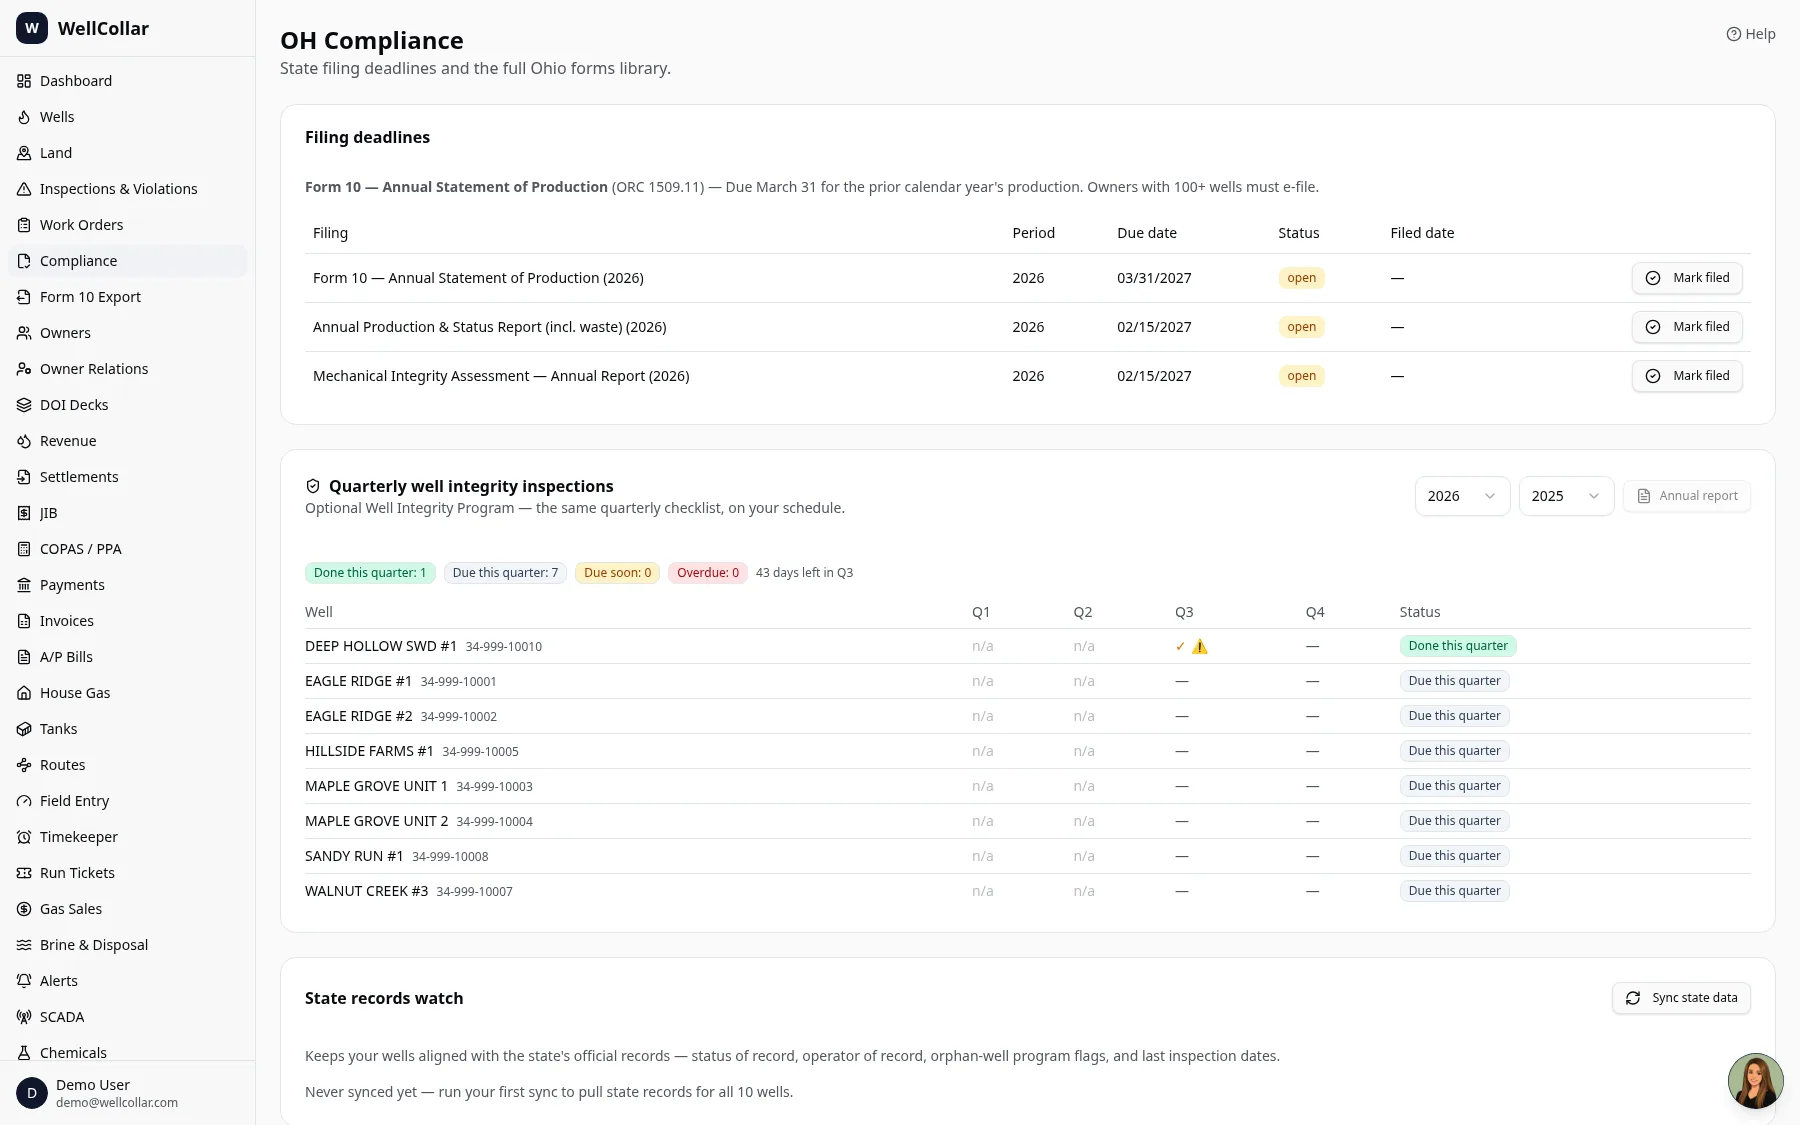Click the JIB icon in sidebar
Image resolution: width=1800 pixels, height=1125 pixels.
pos(24,513)
